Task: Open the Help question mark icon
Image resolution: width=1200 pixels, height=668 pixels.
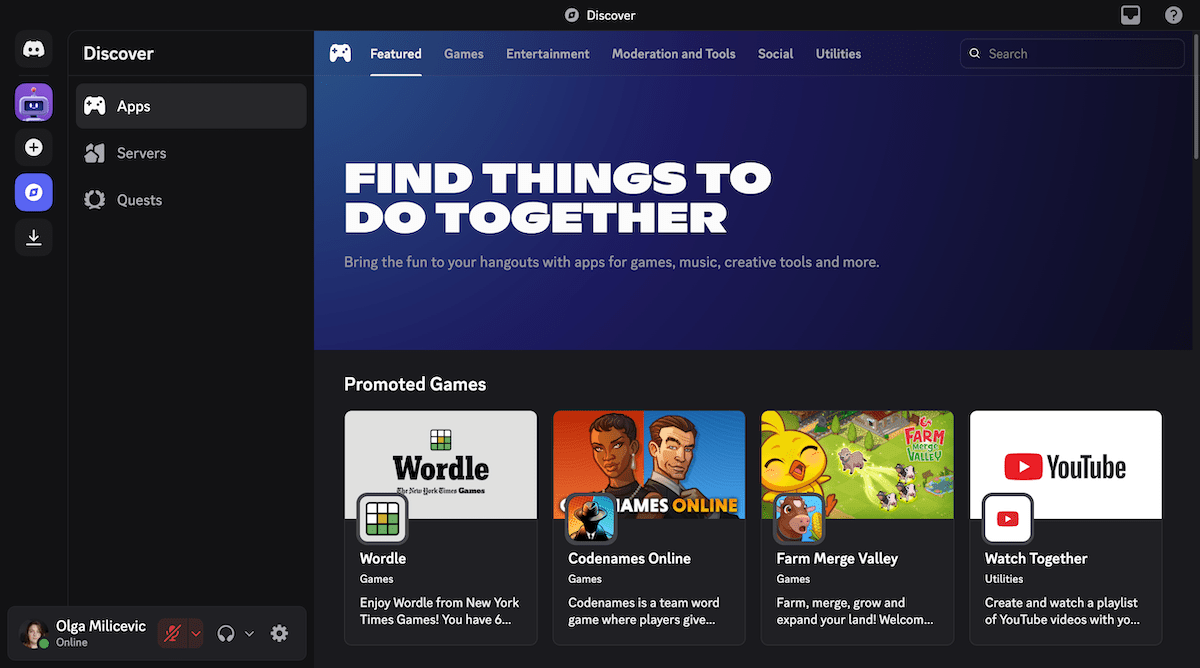Action: 1173,15
